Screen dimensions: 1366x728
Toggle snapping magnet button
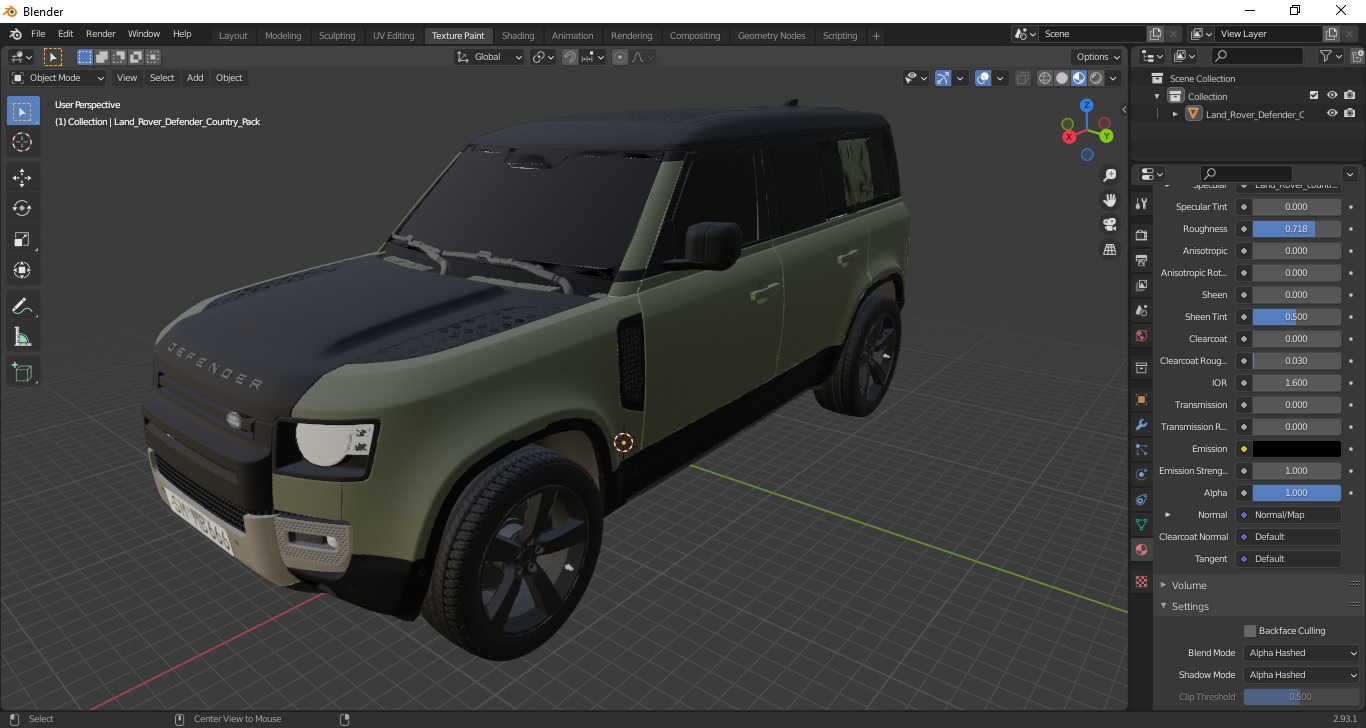click(569, 57)
